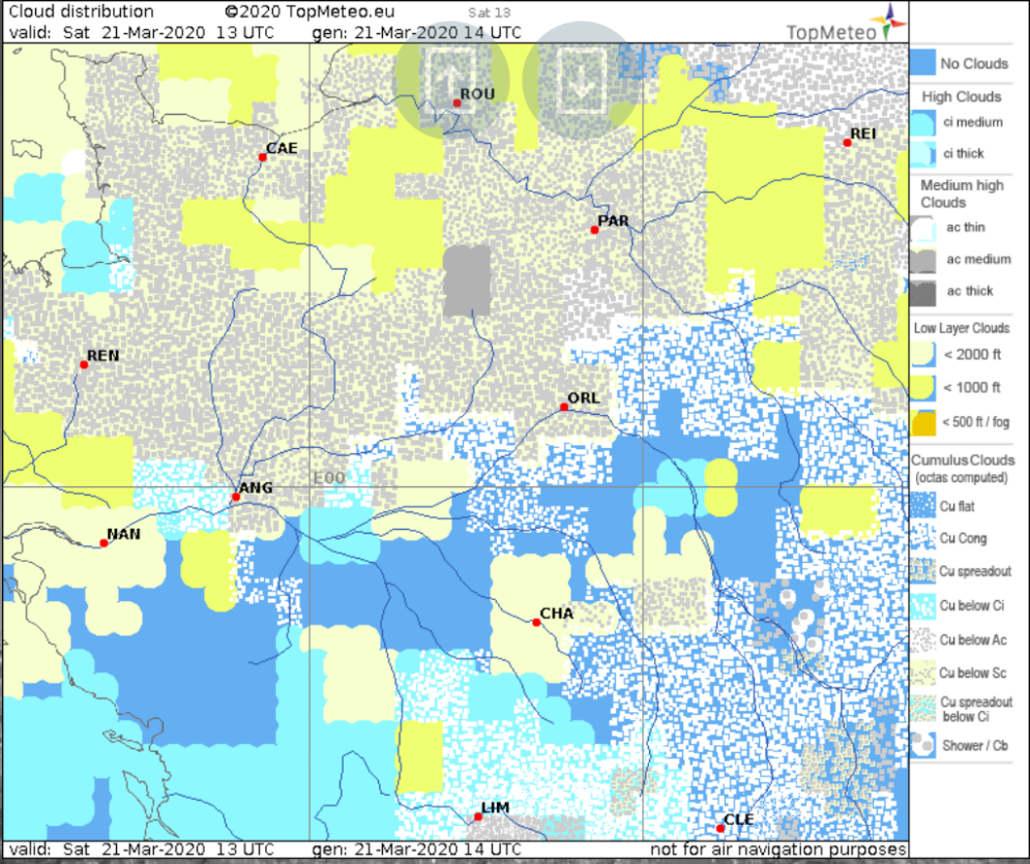The height and width of the screenshot is (864, 1030).
Task: Click the 'High Clouds' legend heading
Action: (x=961, y=97)
